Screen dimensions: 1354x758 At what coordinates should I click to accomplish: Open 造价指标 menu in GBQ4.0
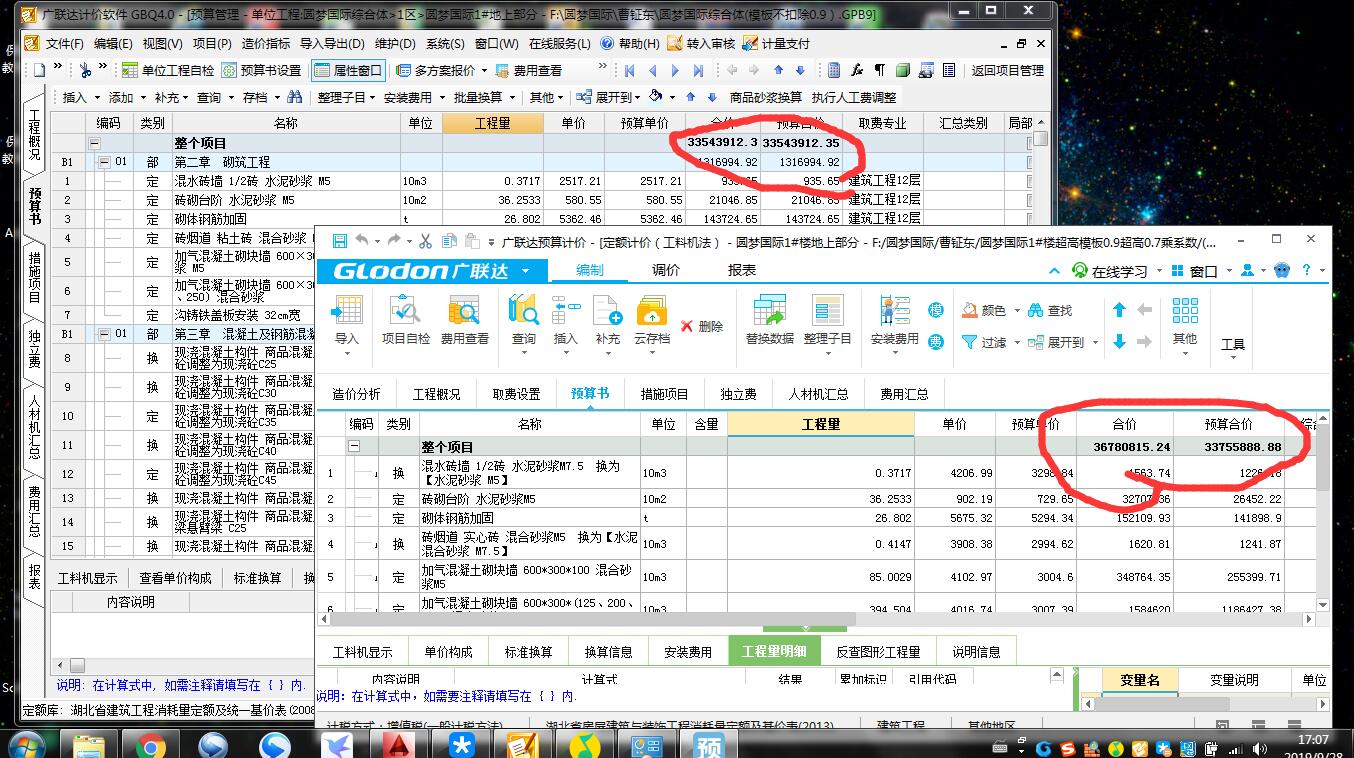266,44
